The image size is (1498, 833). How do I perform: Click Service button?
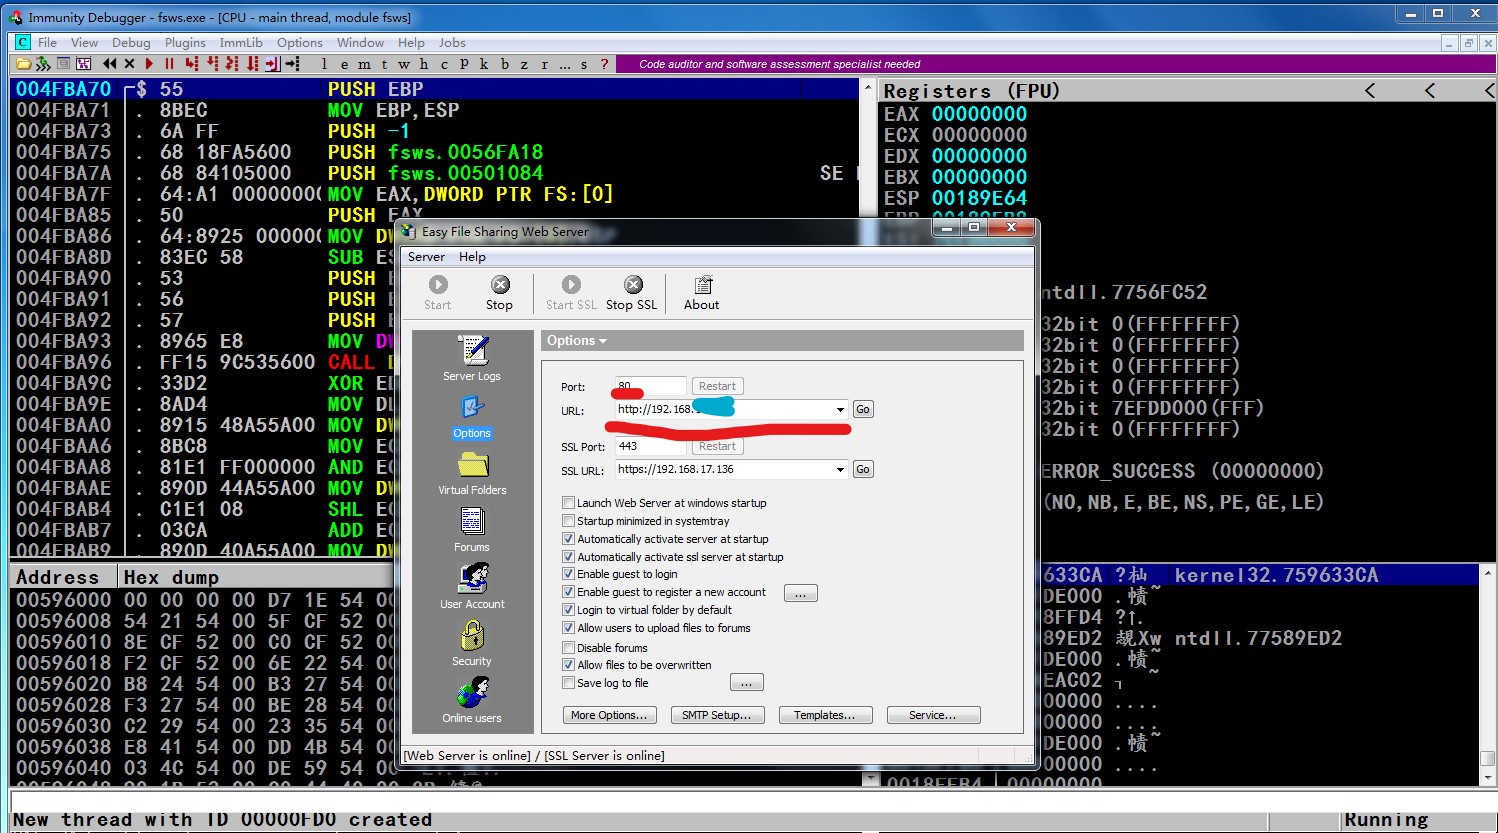932,715
